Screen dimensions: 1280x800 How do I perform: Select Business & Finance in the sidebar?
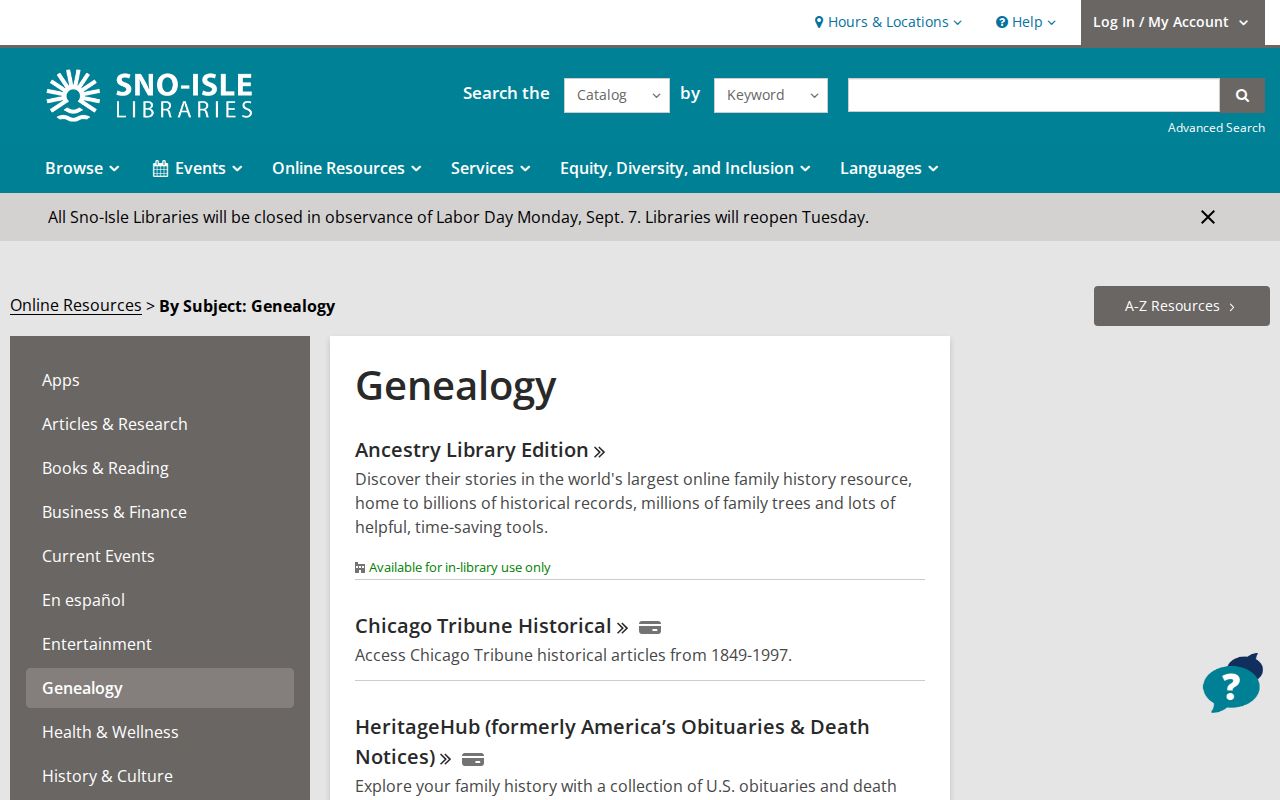(x=160, y=512)
